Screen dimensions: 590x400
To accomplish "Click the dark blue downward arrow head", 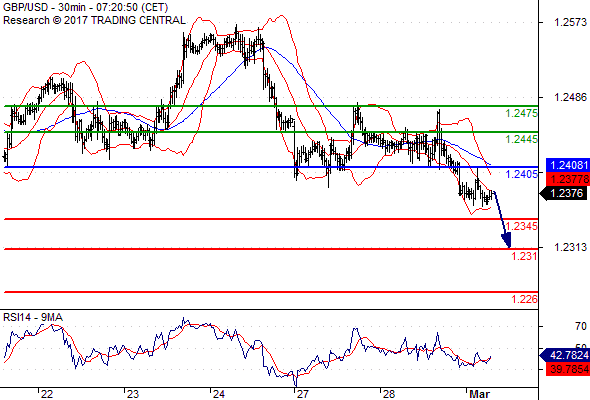I will [506, 240].
